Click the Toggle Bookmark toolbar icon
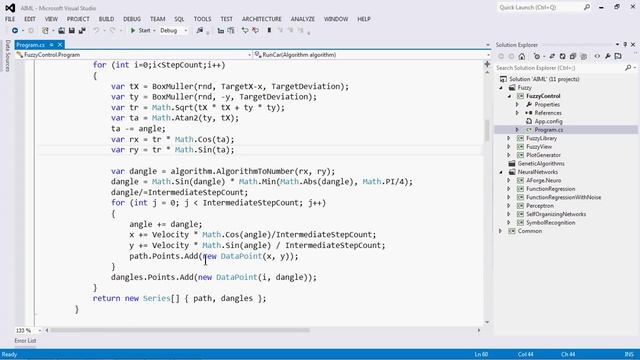 (x=269, y=31)
